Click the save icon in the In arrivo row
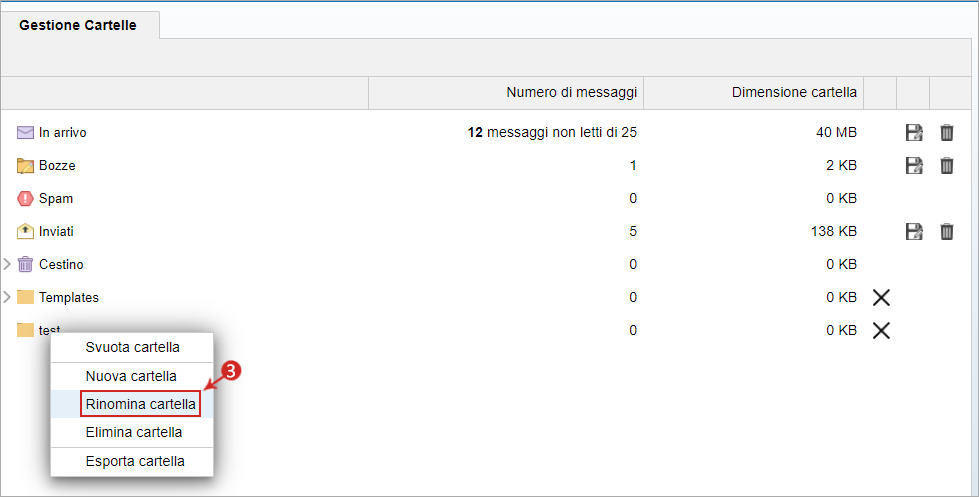 tap(914, 132)
